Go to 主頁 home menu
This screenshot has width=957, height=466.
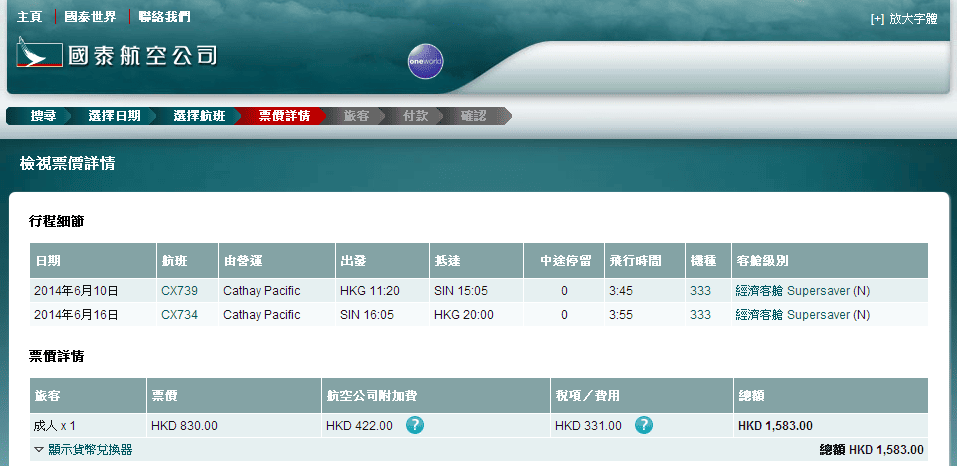[x=30, y=17]
